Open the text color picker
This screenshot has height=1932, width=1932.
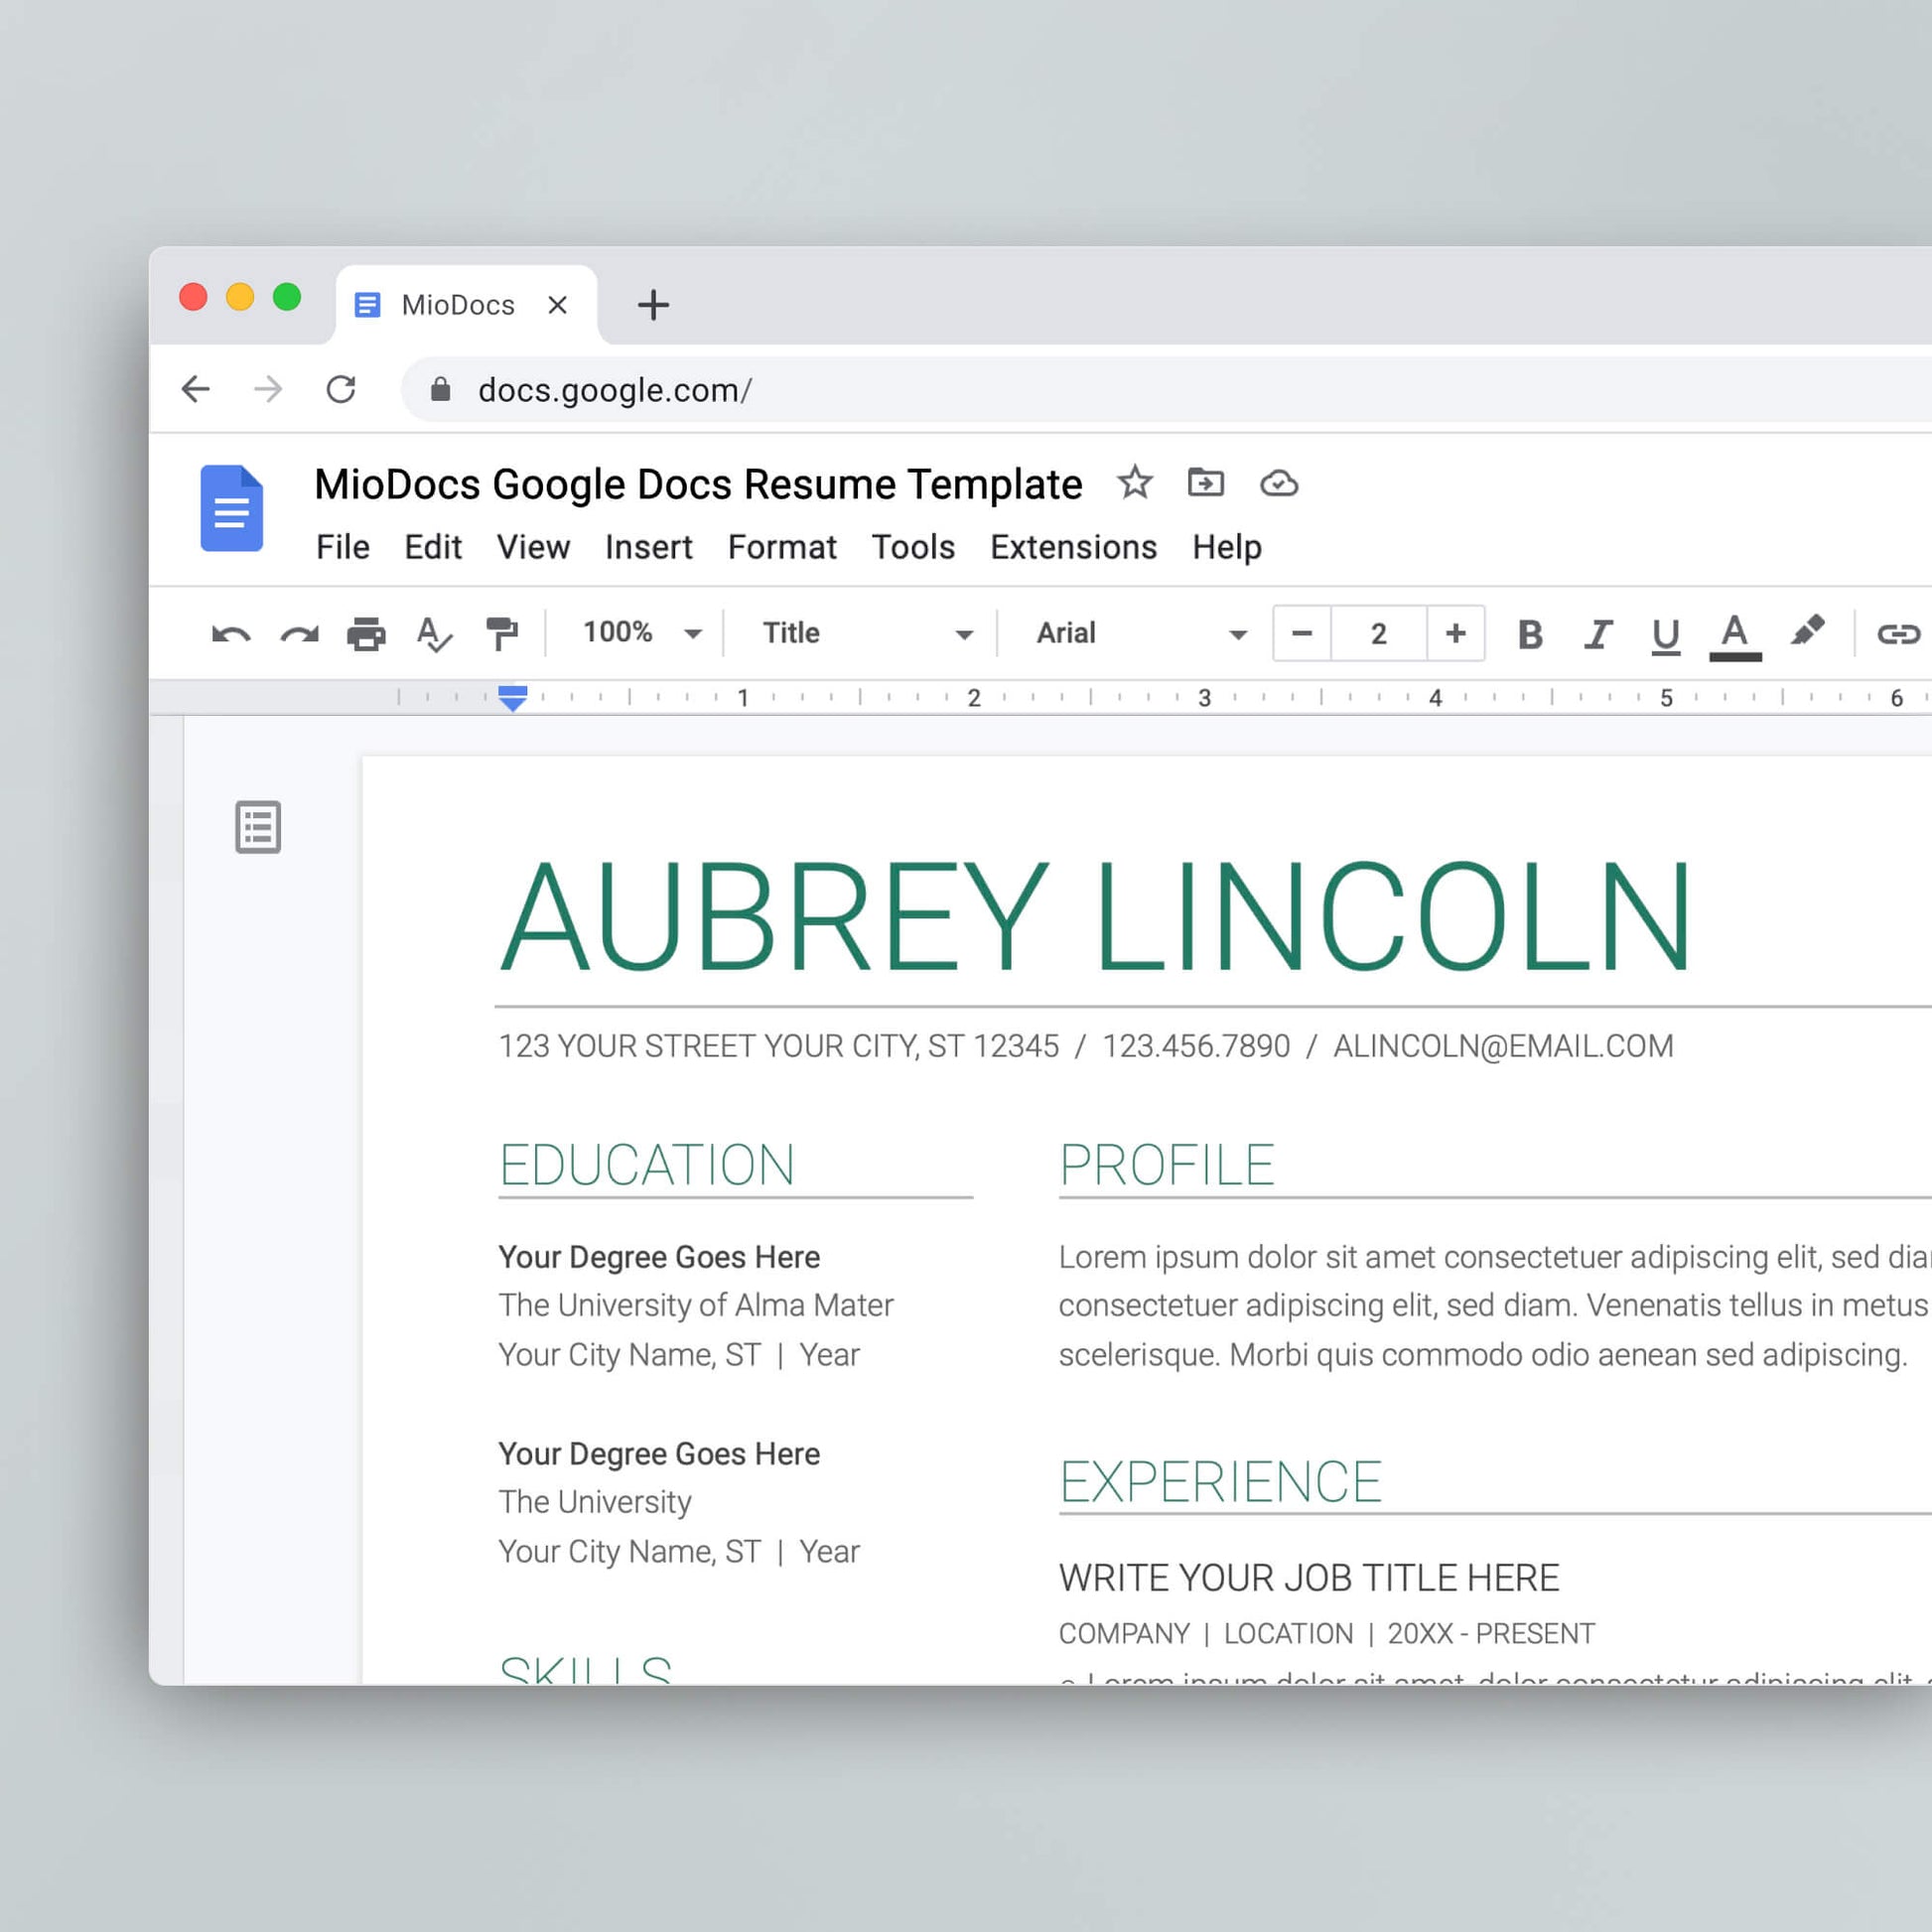(1736, 633)
